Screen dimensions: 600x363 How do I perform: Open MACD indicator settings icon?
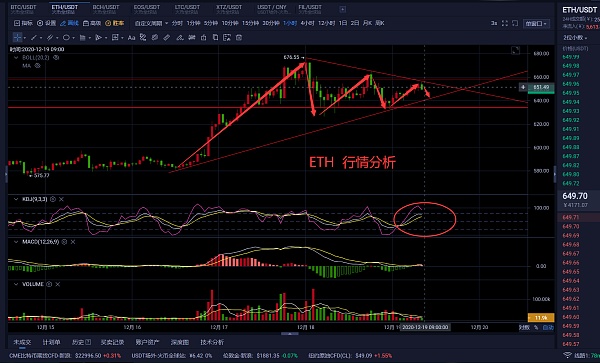pyautogui.click(x=64, y=242)
